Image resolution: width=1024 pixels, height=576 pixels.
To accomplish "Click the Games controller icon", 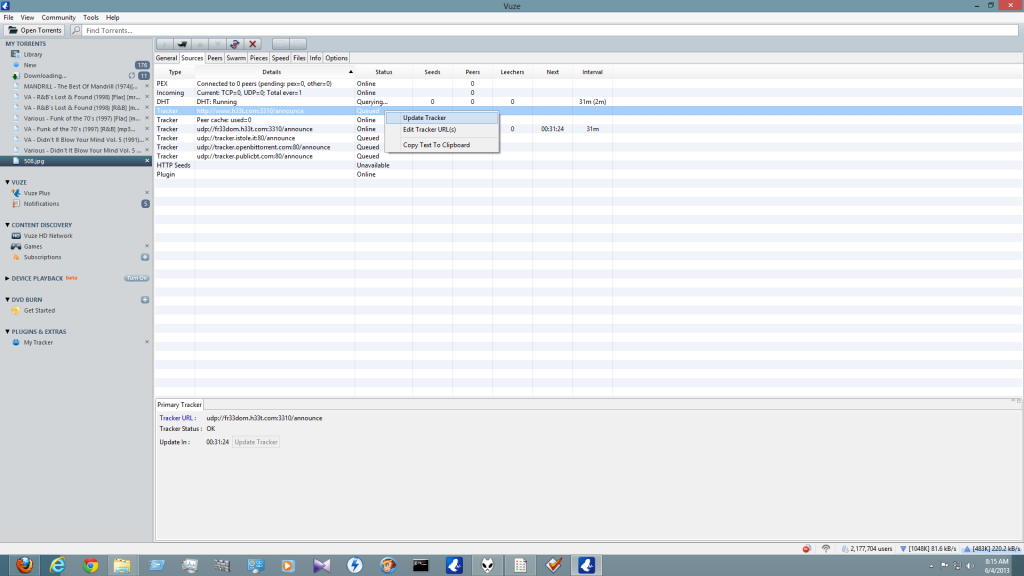I will point(16,246).
